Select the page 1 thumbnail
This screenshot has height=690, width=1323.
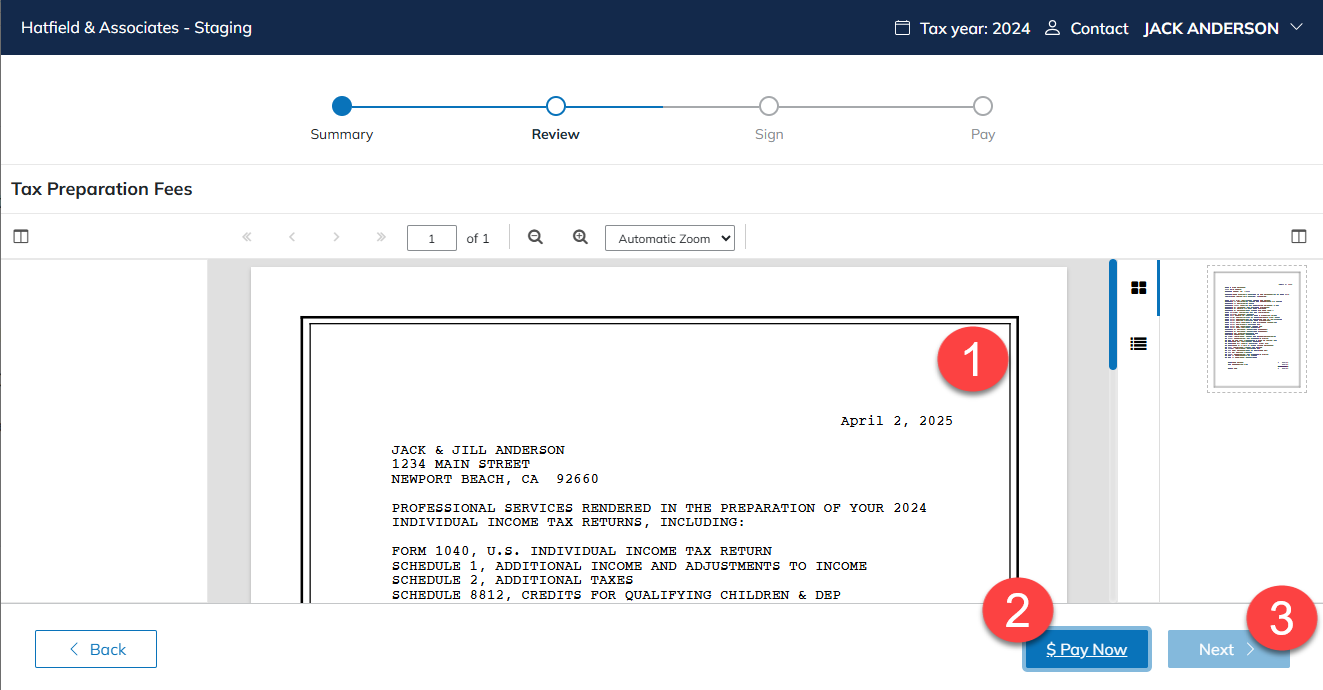tap(1256, 329)
